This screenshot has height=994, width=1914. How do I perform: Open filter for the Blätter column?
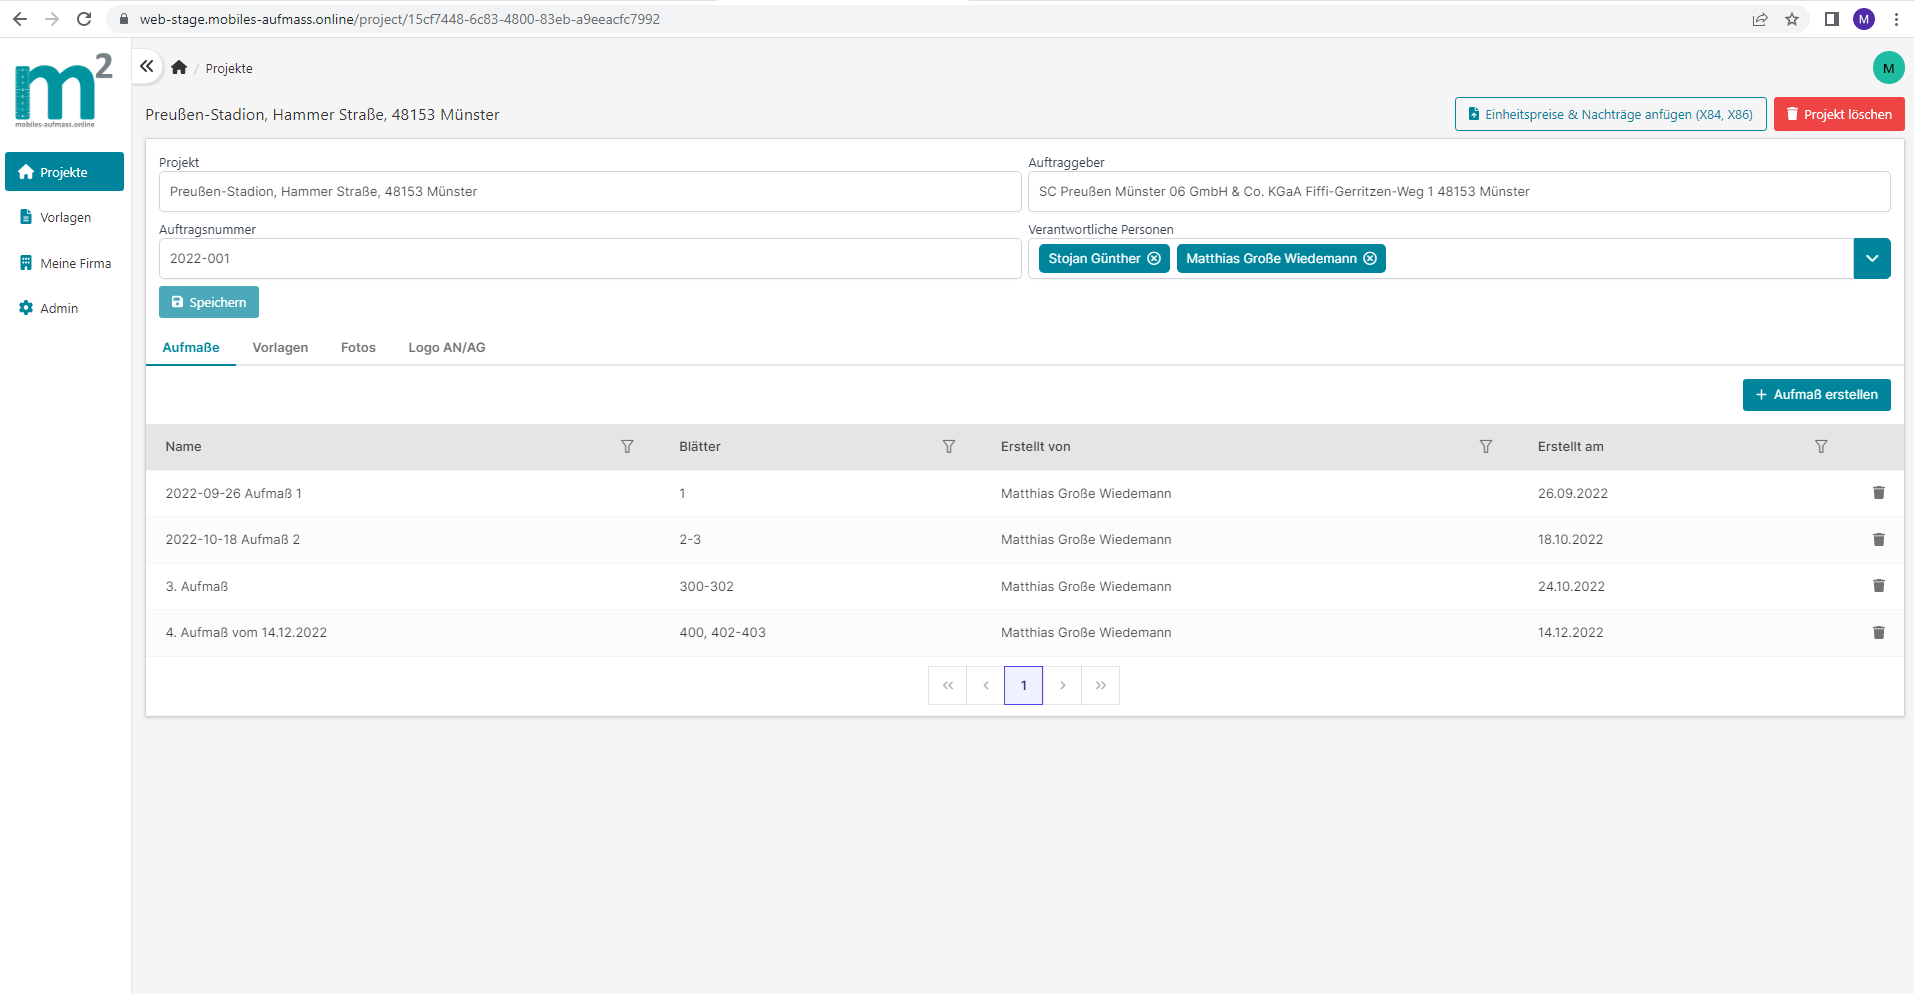click(948, 447)
